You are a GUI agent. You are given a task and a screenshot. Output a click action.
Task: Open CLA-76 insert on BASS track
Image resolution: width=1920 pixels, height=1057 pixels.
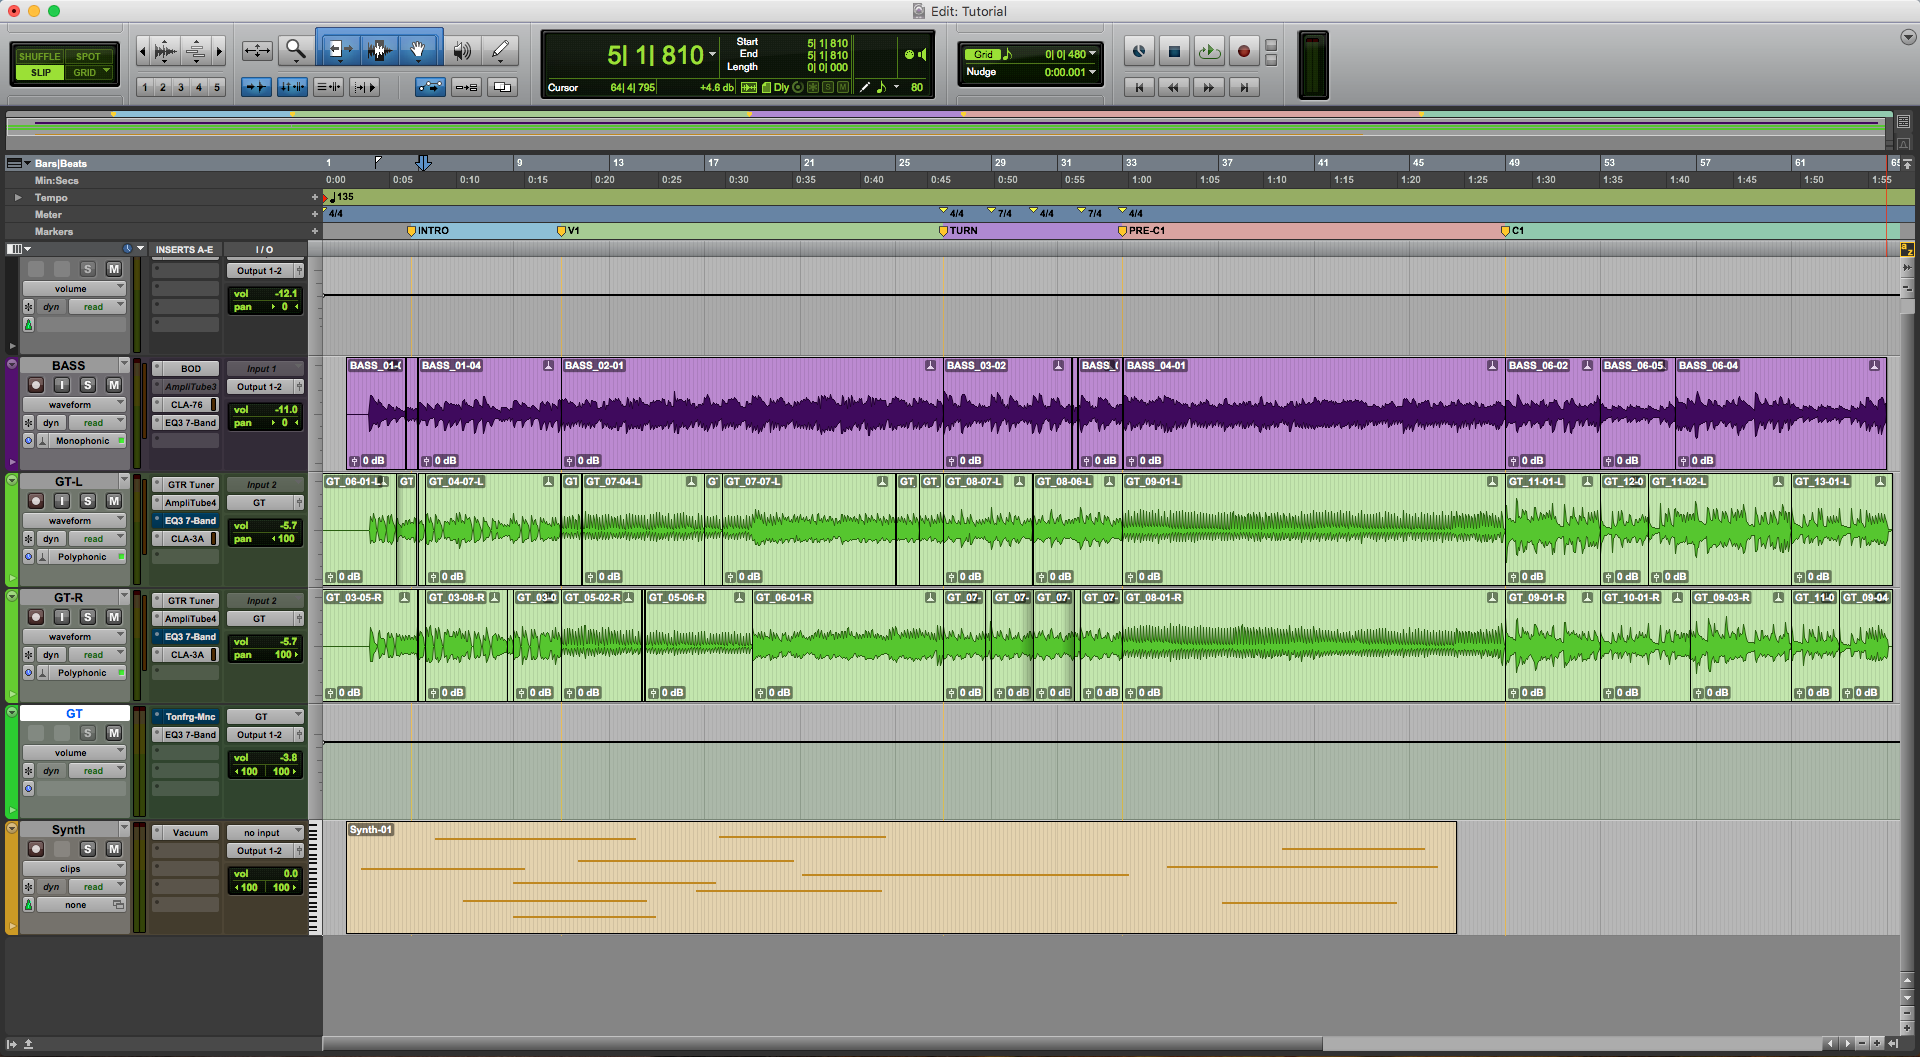click(x=186, y=405)
